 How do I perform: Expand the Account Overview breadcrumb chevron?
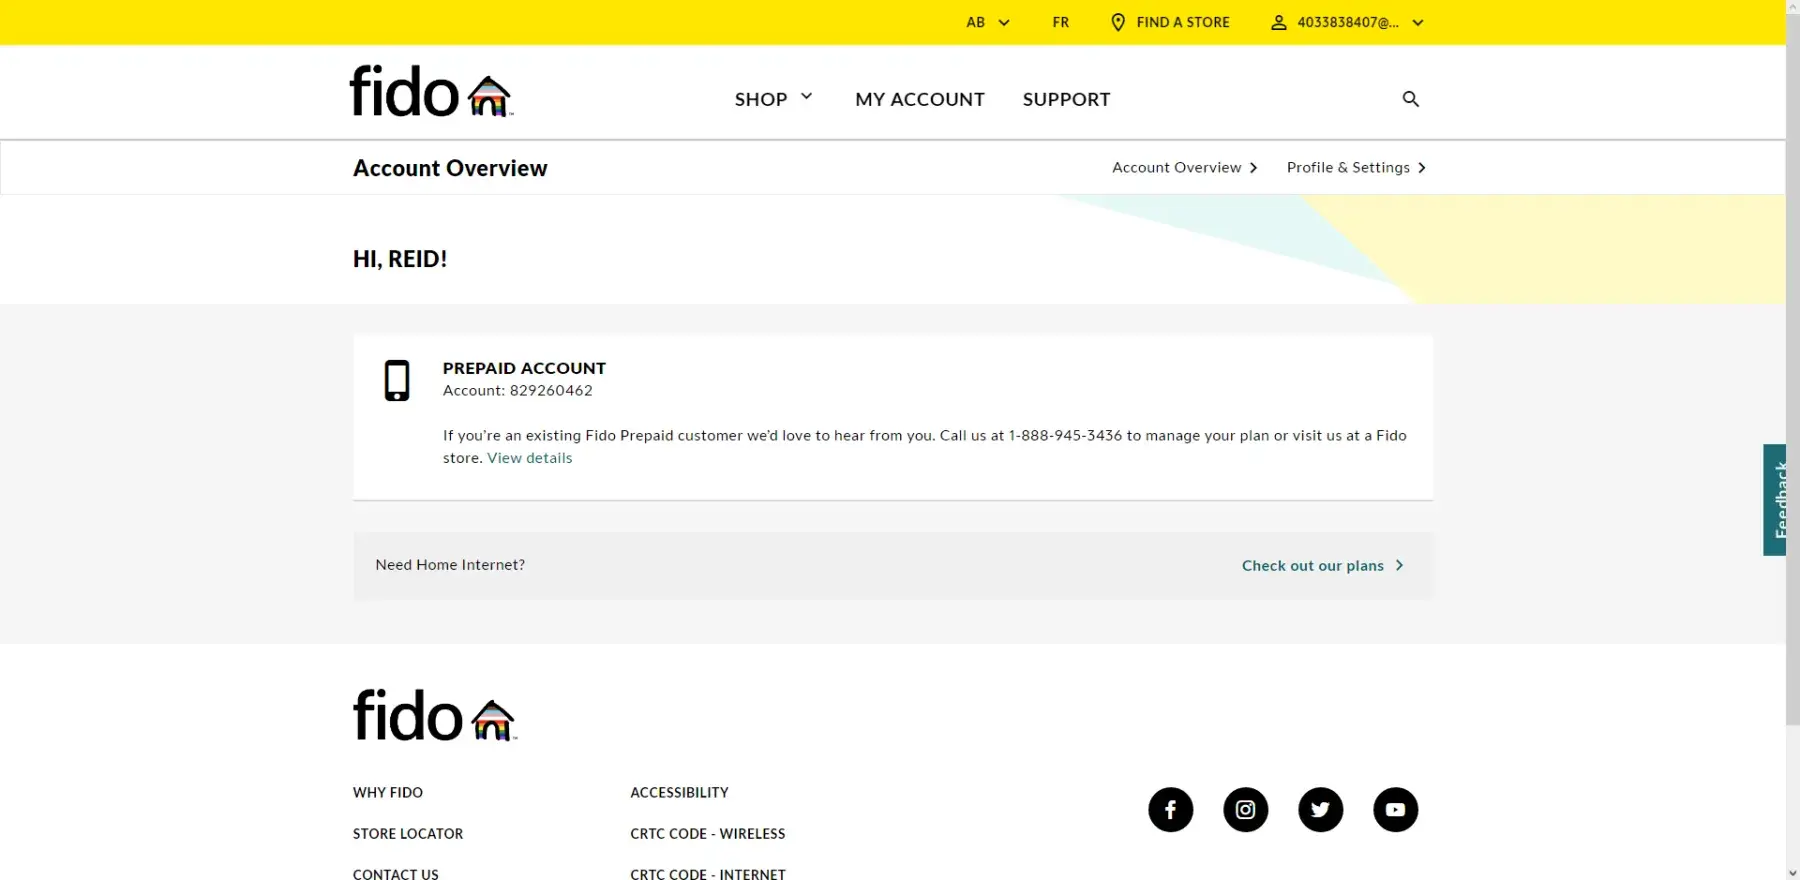coord(1253,168)
